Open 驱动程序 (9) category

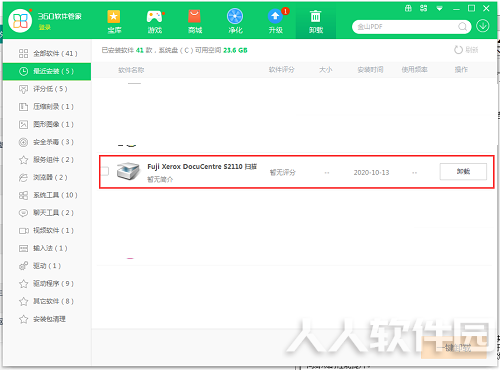[x=47, y=283]
